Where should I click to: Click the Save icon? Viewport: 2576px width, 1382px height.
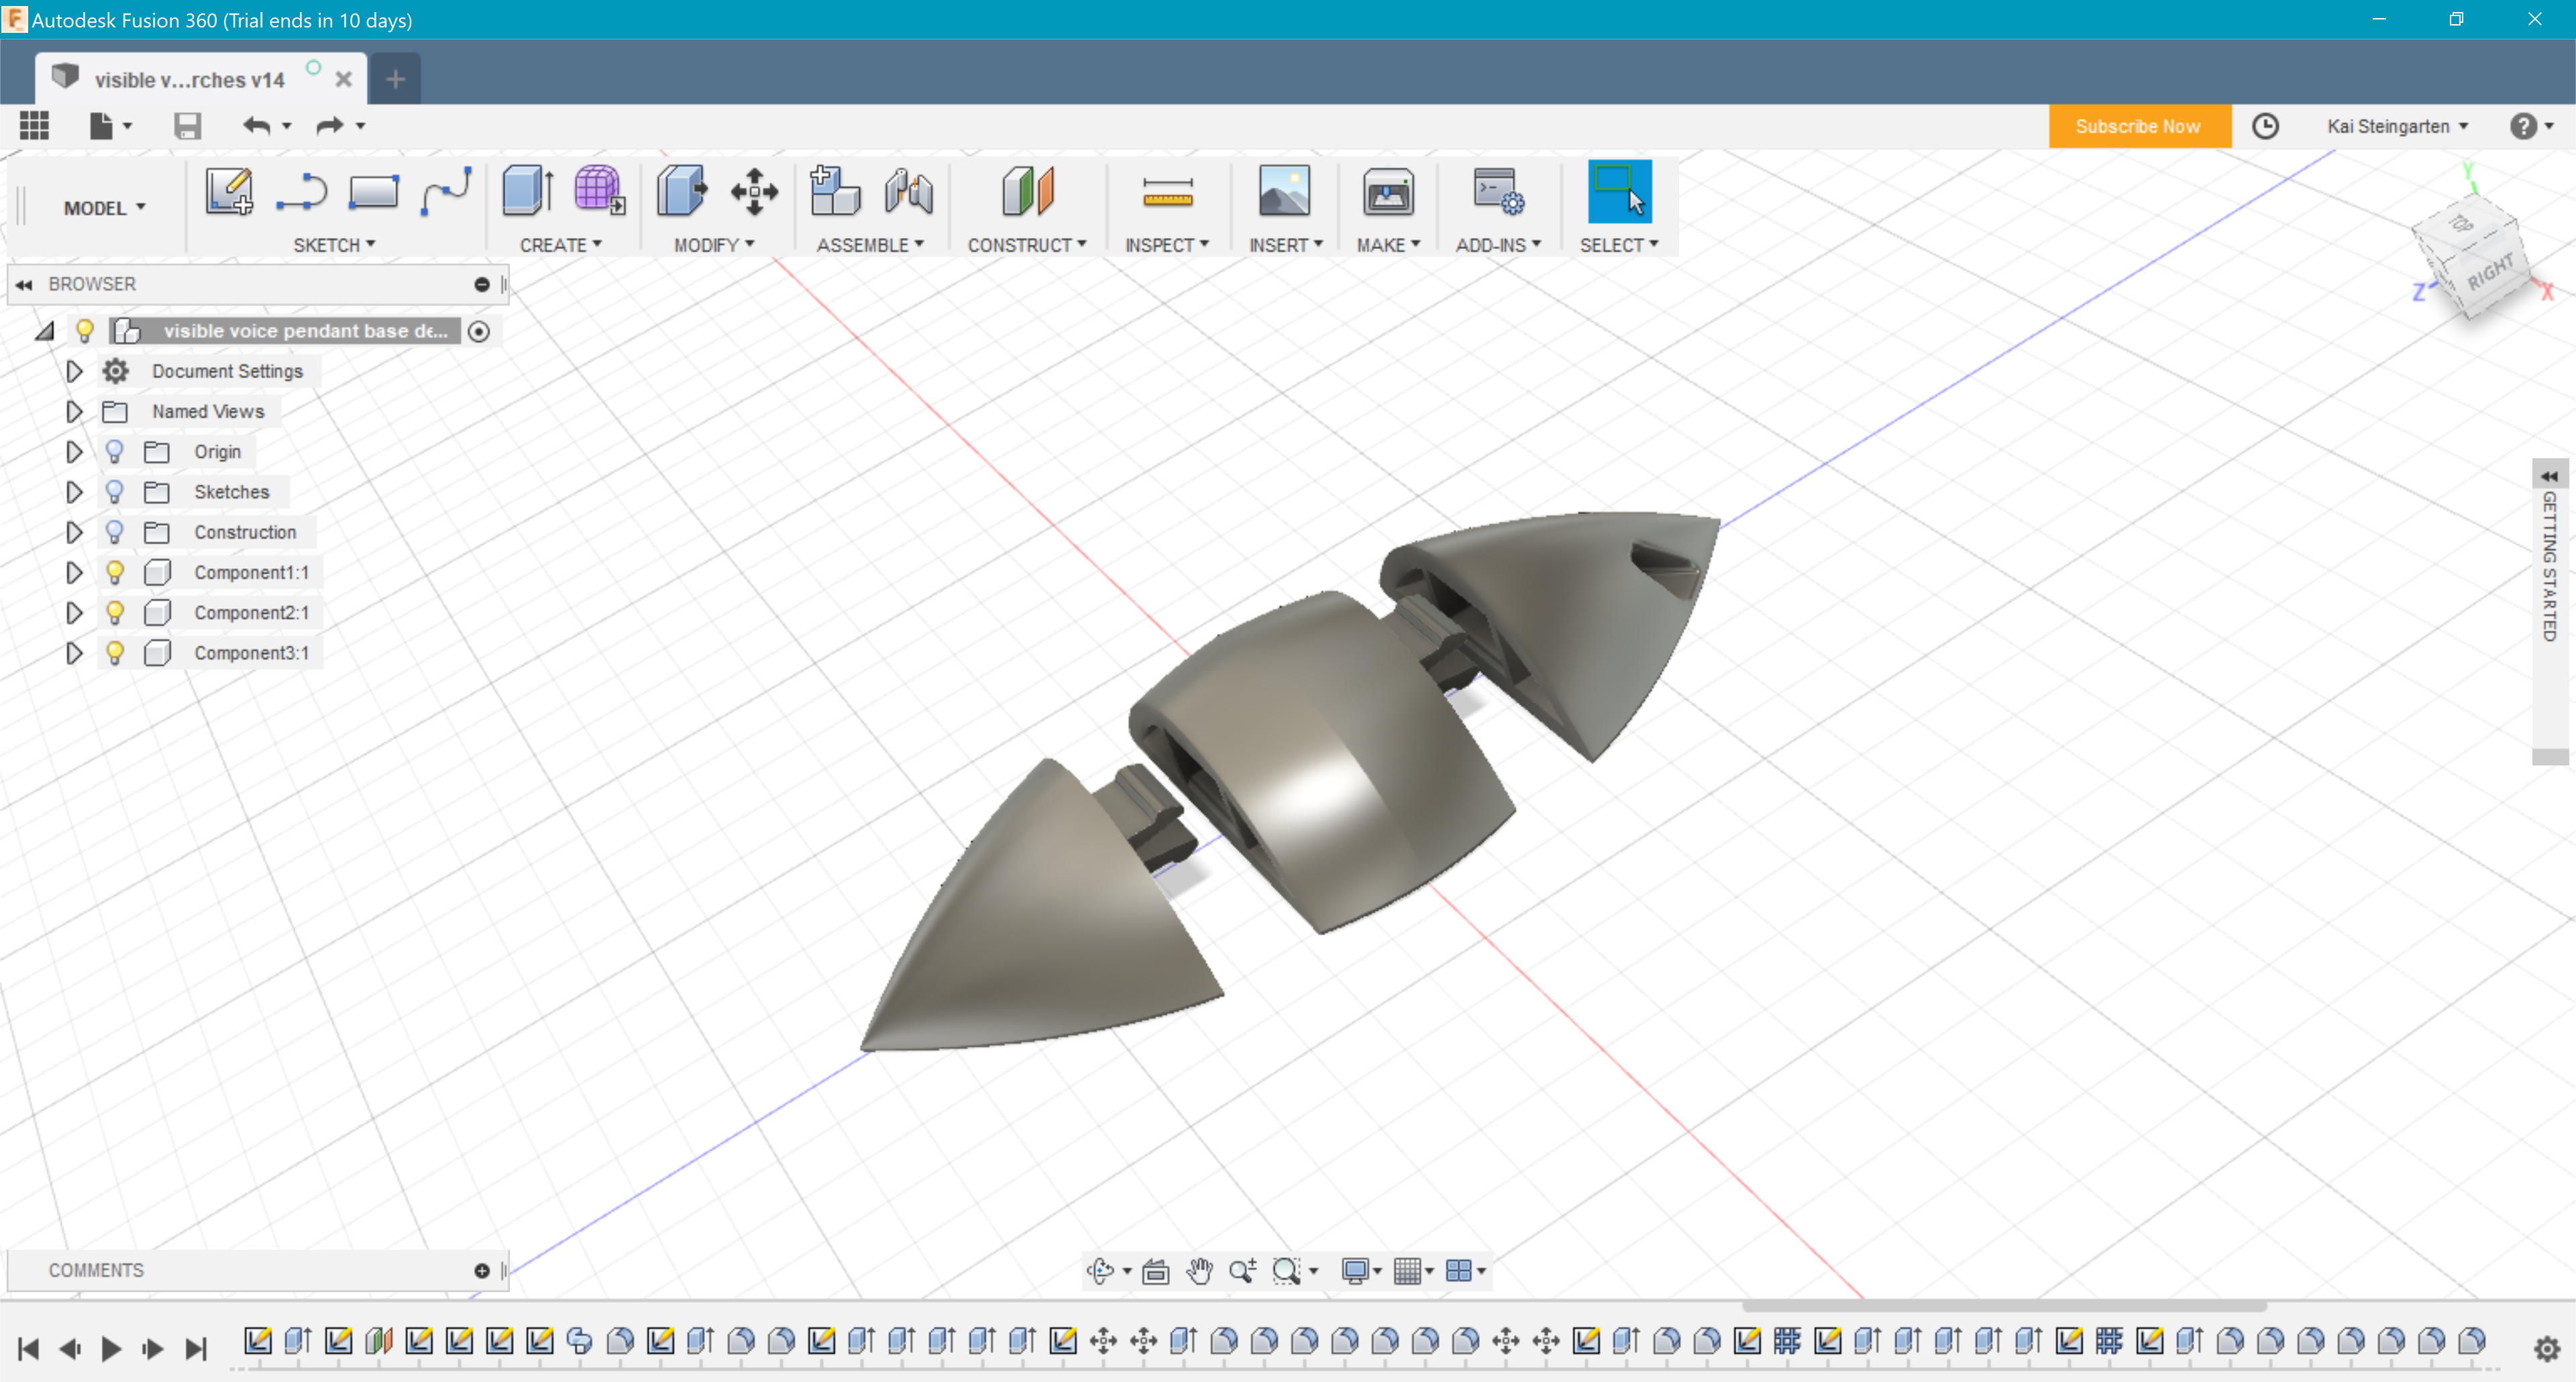(187, 126)
